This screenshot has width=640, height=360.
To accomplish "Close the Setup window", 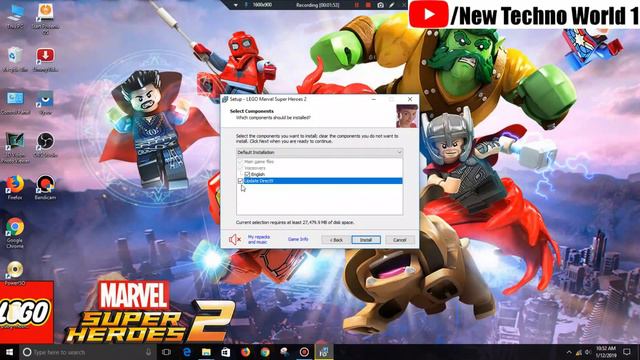I will [410, 99].
